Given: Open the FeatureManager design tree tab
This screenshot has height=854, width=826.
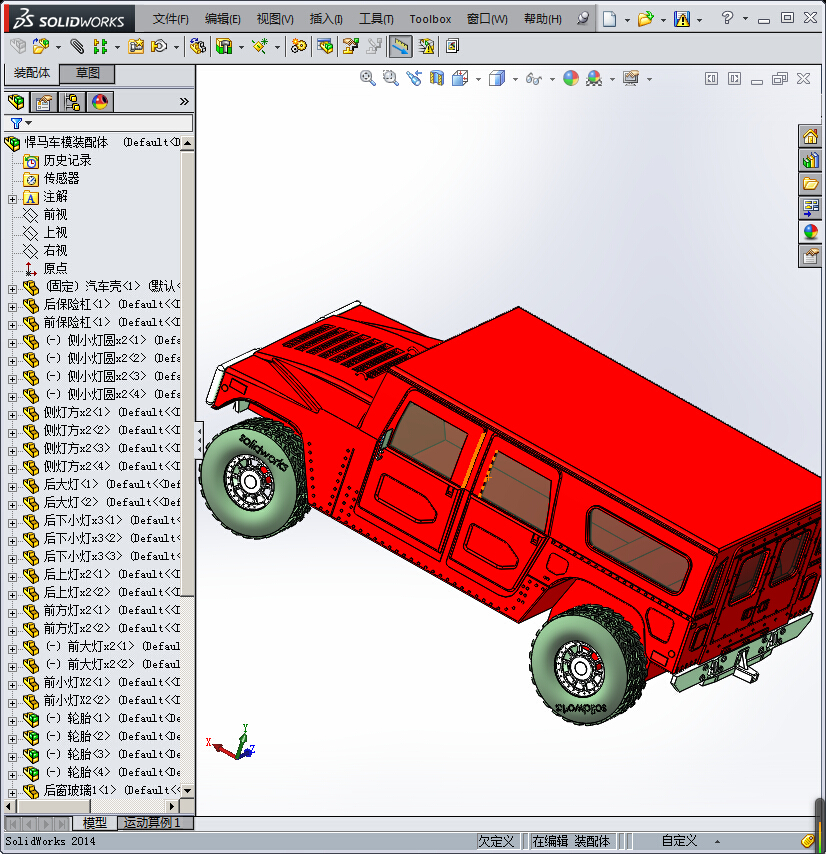Looking at the screenshot, I should [x=16, y=102].
